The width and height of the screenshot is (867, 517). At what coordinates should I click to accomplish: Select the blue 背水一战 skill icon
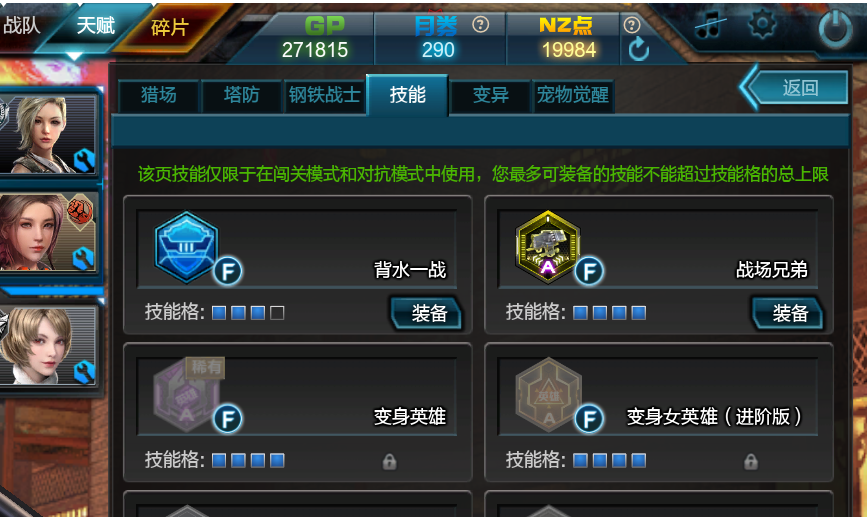186,247
